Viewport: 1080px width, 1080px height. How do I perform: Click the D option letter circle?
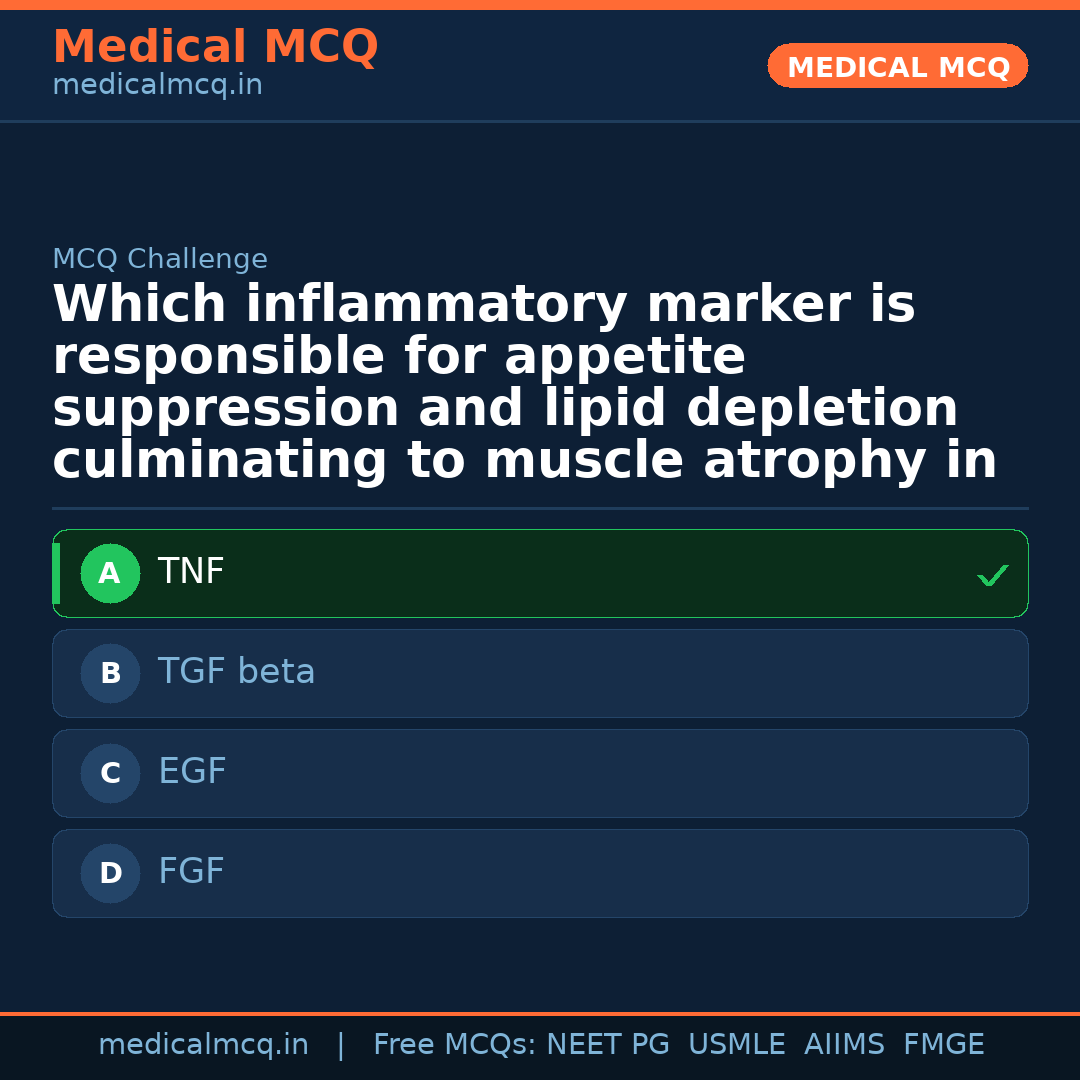coord(110,874)
